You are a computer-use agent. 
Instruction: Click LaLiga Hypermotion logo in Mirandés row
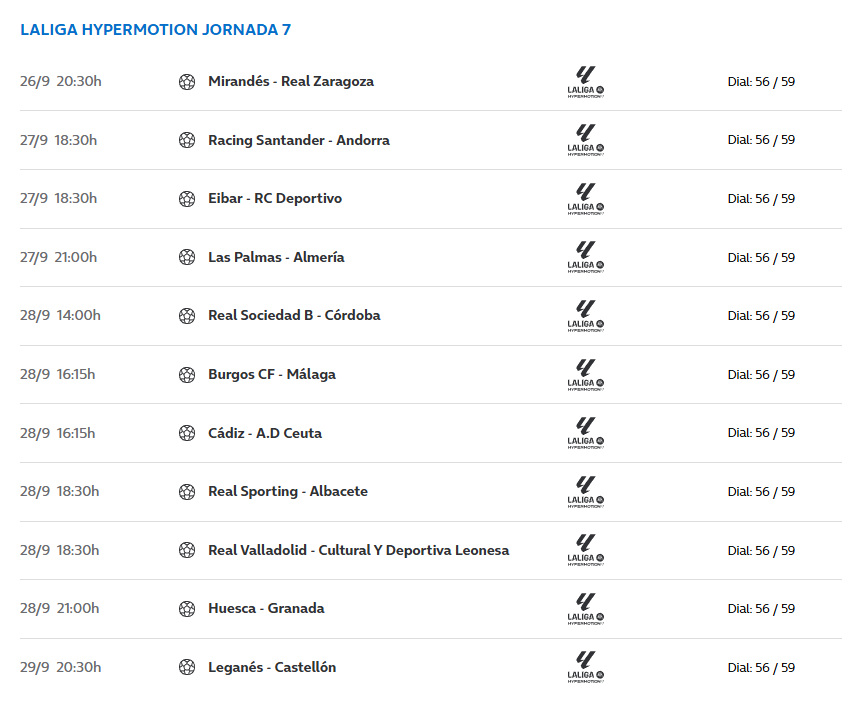click(x=585, y=82)
